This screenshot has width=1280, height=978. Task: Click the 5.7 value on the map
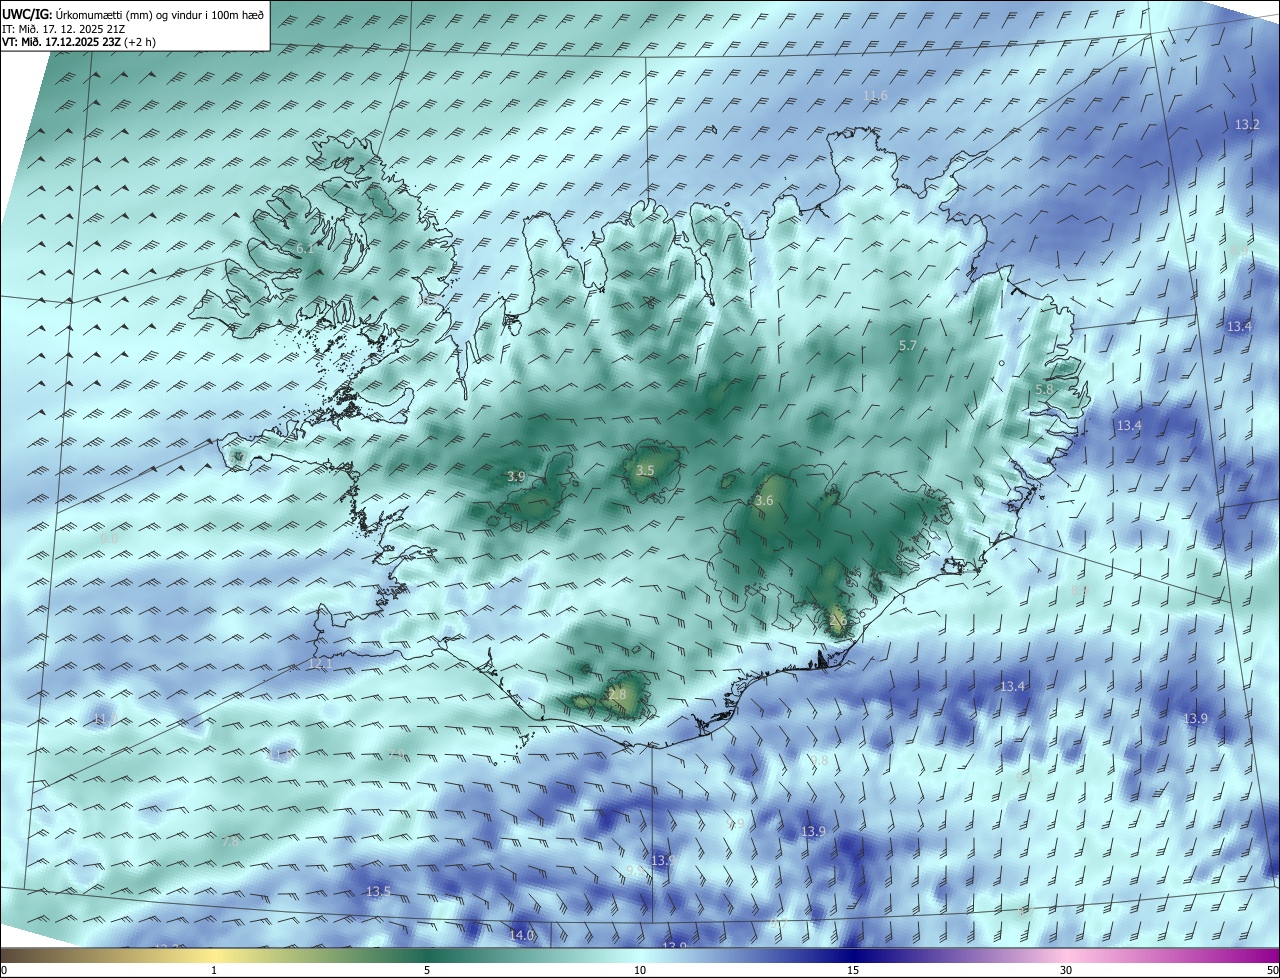coord(908,346)
